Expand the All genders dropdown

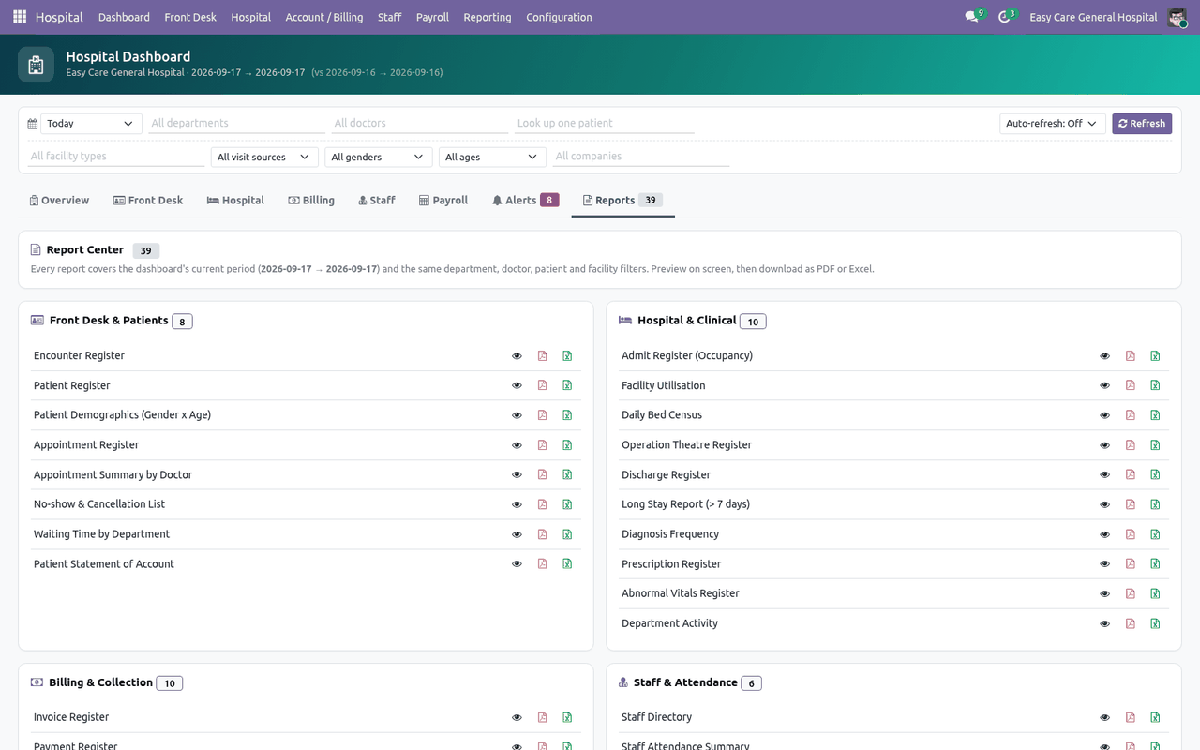[379, 157]
